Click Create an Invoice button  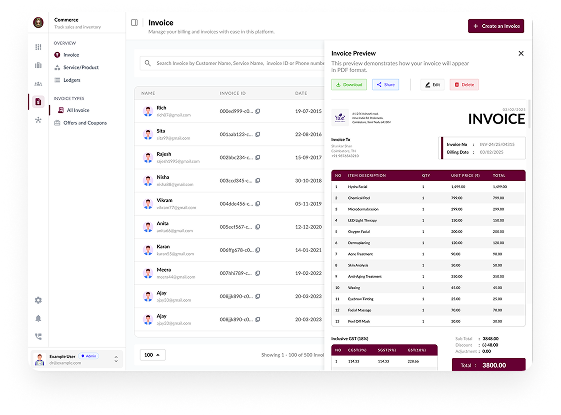pyautogui.click(x=496, y=26)
